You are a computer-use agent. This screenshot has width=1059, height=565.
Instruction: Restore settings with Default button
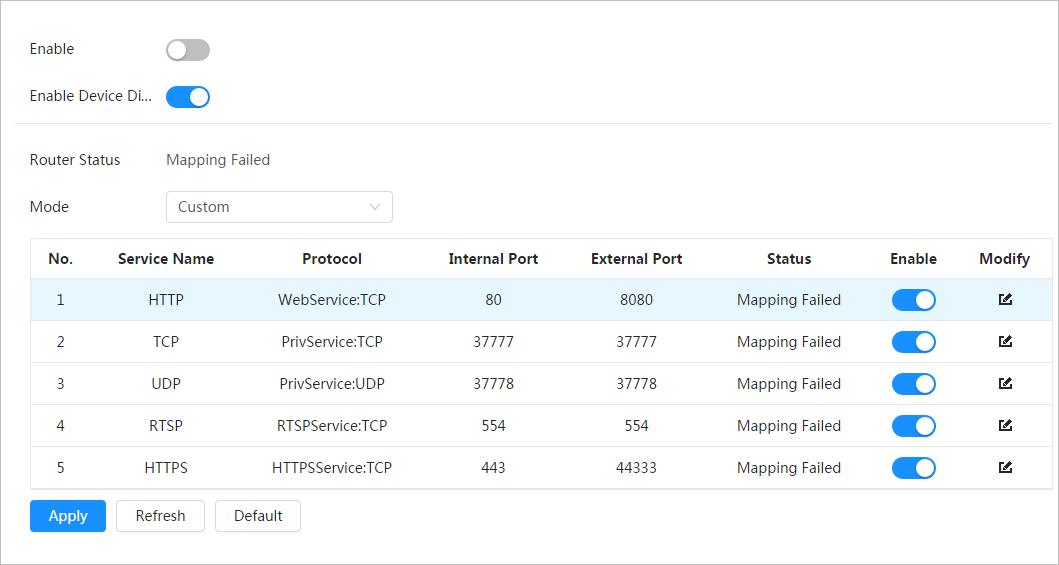pos(258,516)
